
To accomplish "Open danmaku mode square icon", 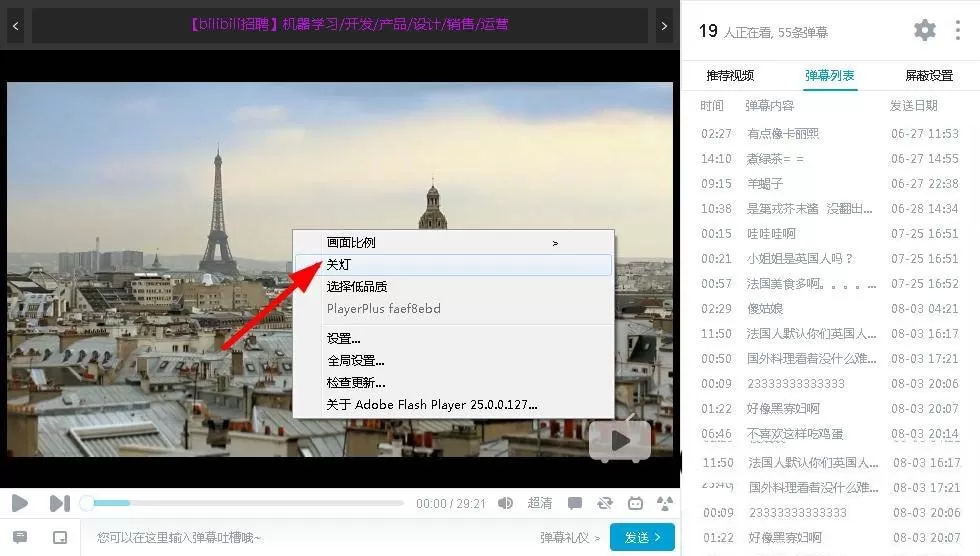I will pos(60,537).
